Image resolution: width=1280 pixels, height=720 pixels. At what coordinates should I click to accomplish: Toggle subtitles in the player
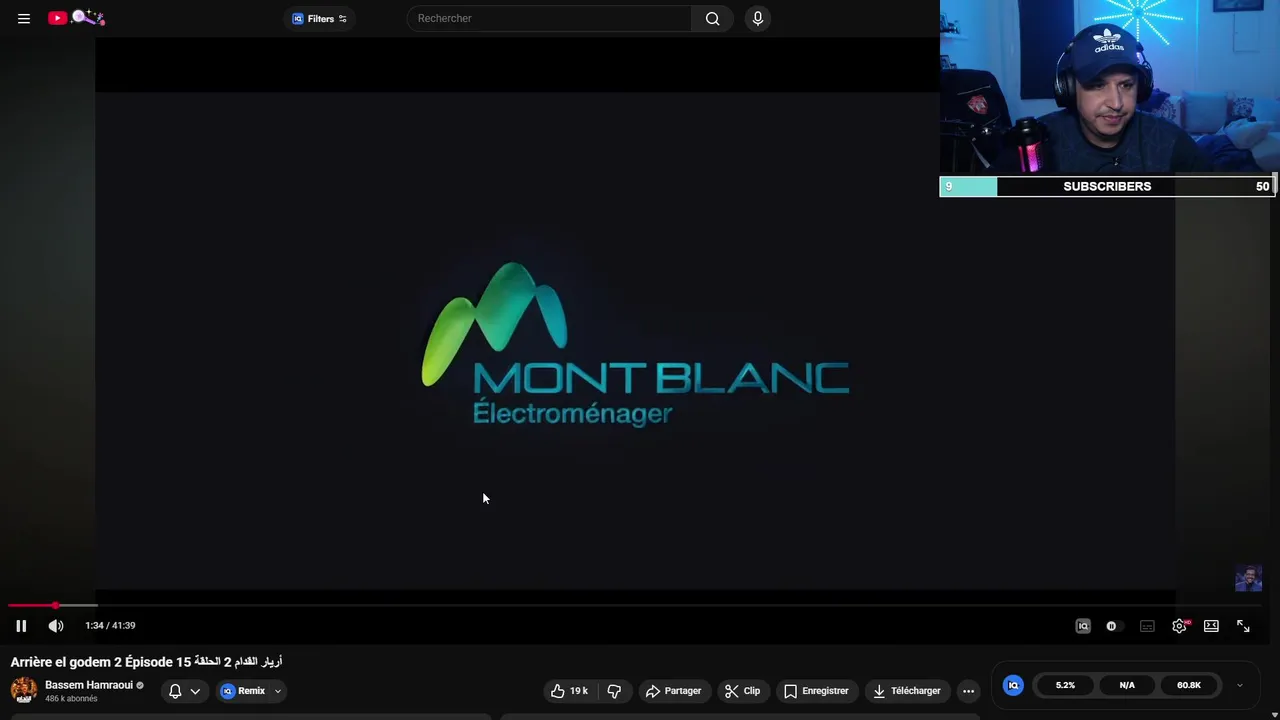[x=1147, y=626]
